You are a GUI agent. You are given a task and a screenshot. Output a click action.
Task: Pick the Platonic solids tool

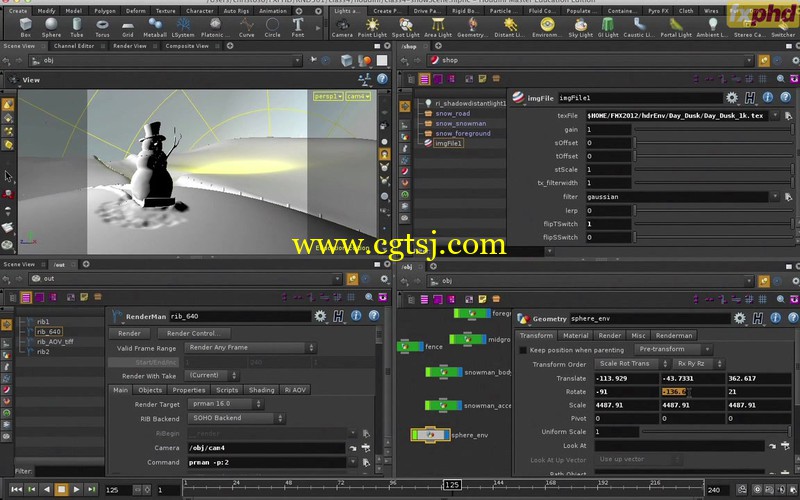[x=215, y=27]
